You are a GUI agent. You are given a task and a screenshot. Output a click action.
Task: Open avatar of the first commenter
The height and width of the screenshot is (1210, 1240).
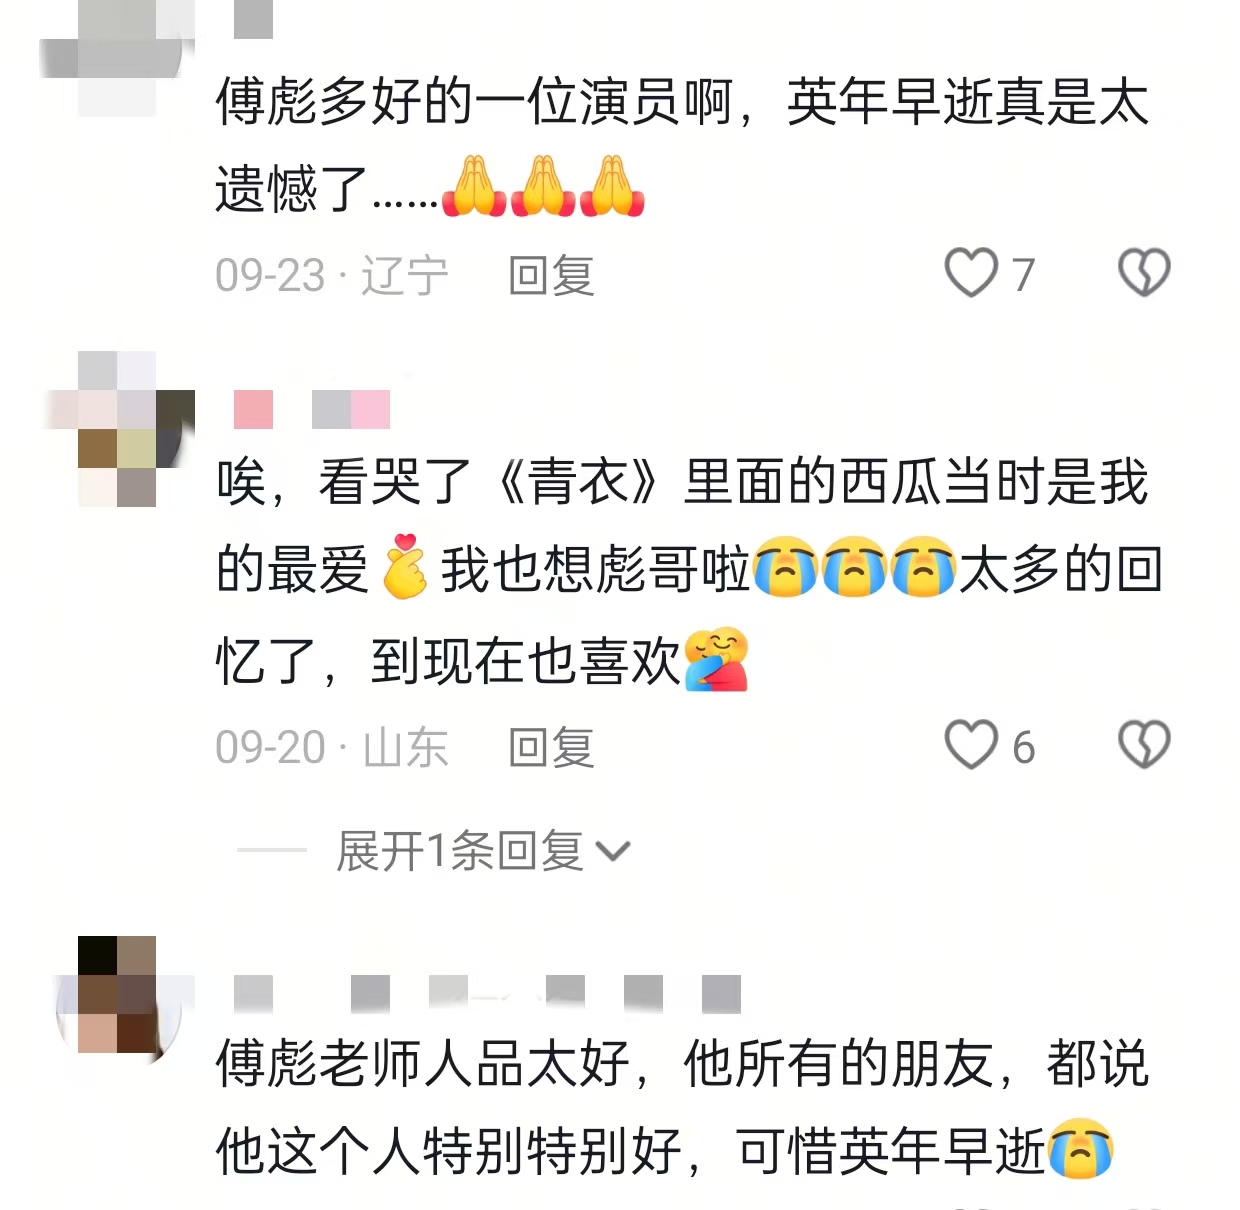[115, 55]
